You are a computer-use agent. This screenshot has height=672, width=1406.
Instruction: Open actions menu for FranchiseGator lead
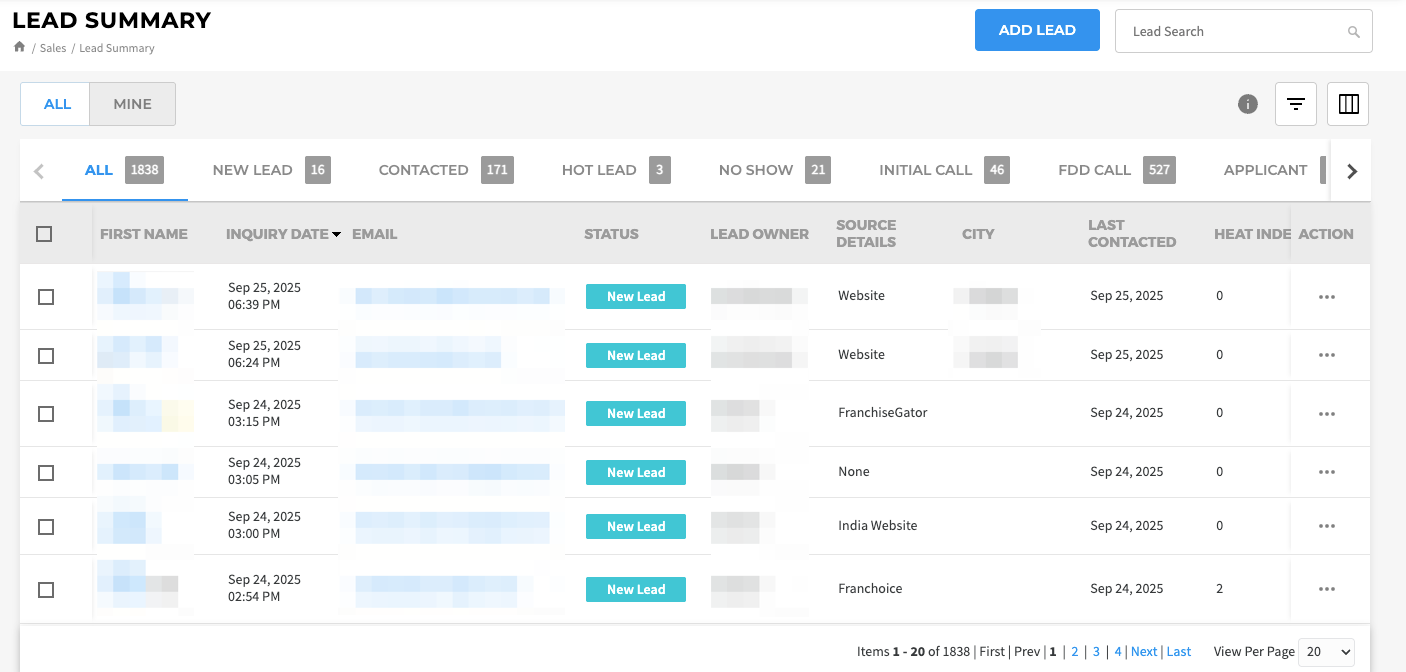coord(1327,414)
